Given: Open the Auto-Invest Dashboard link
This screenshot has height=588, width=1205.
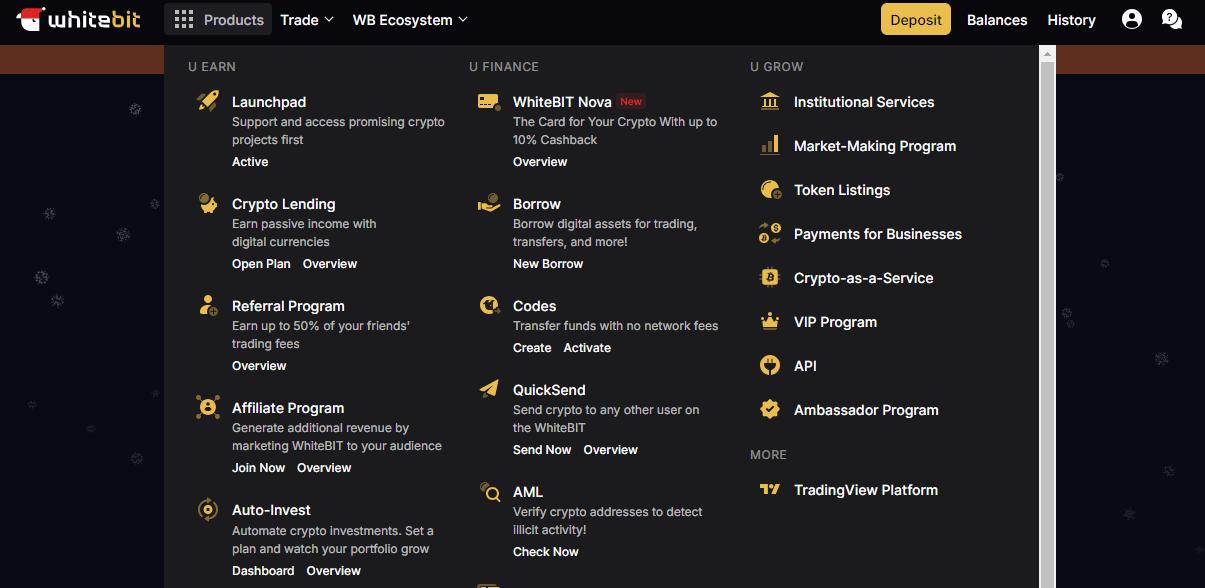Looking at the screenshot, I should click(x=263, y=571).
